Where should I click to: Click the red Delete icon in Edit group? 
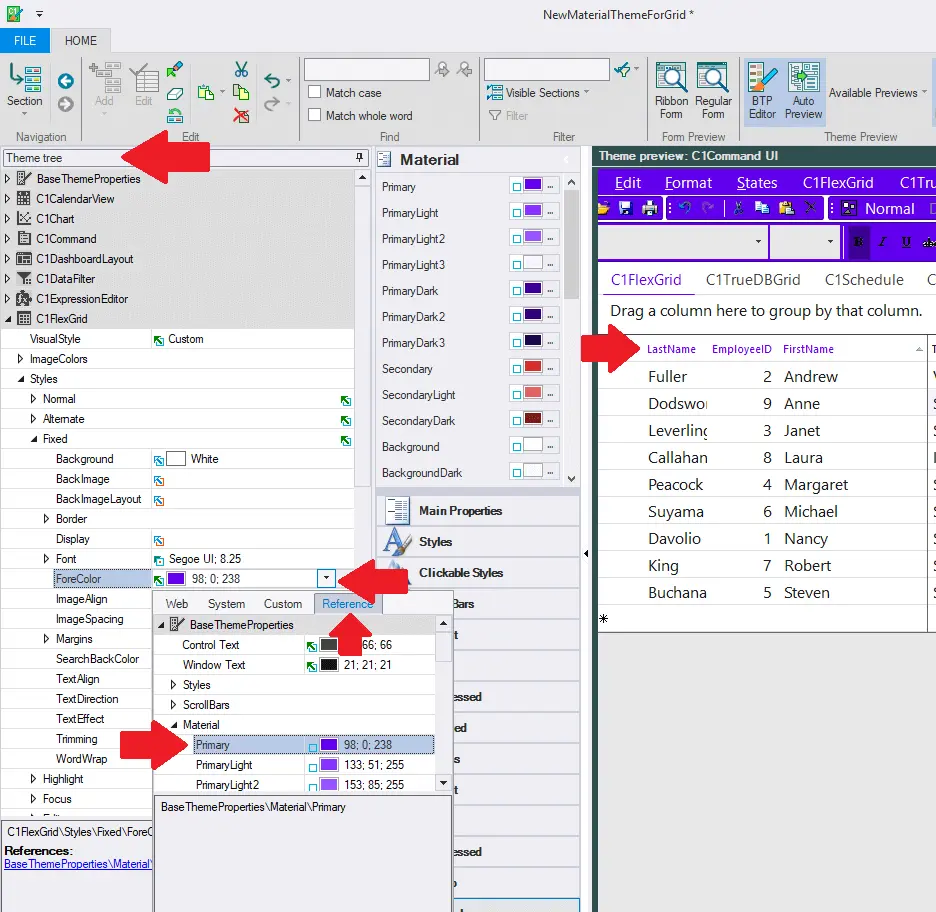coord(241,115)
